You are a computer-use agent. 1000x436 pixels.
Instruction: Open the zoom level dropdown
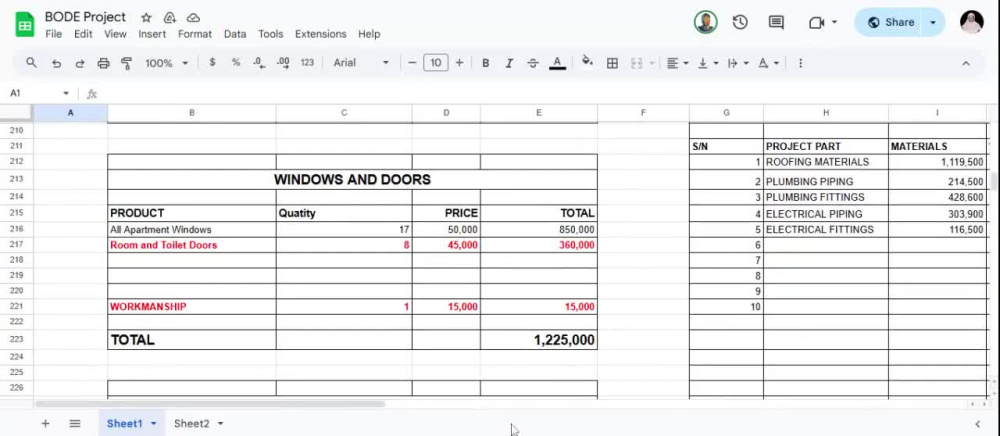pyautogui.click(x=166, y=62)
